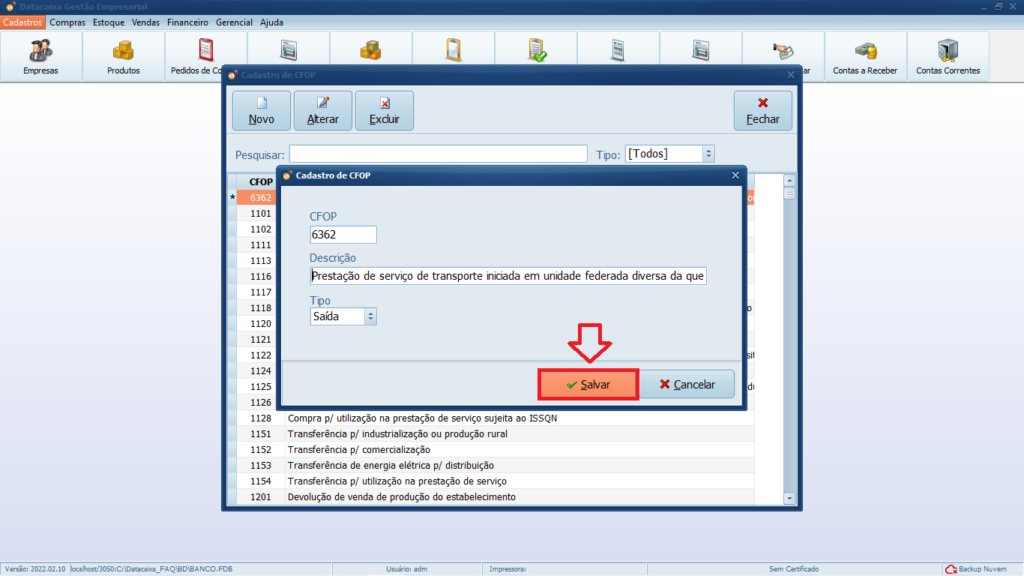Click the Cancelar button
This screenshot has height=576, width=1024.
tap(686, 385)
